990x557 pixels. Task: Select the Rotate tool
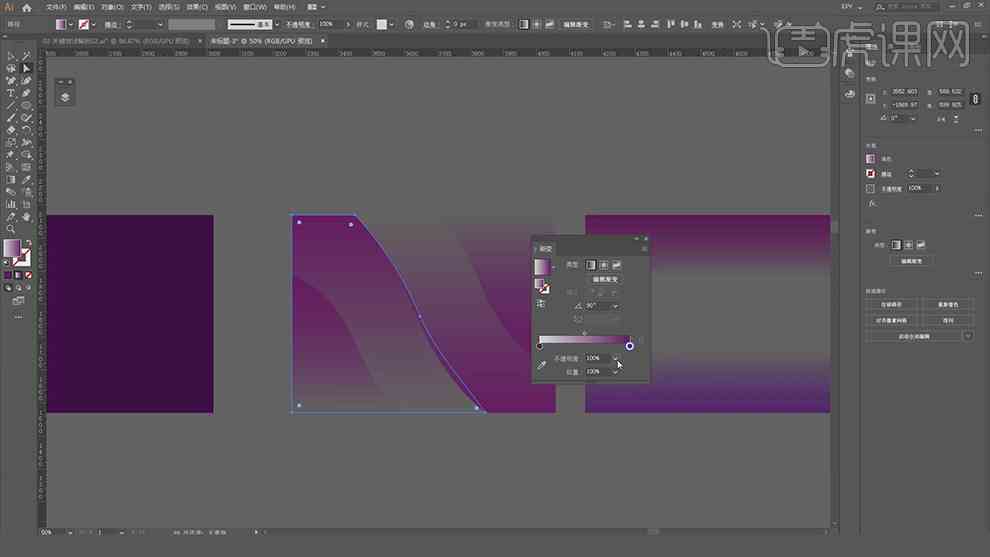(26, 130)
